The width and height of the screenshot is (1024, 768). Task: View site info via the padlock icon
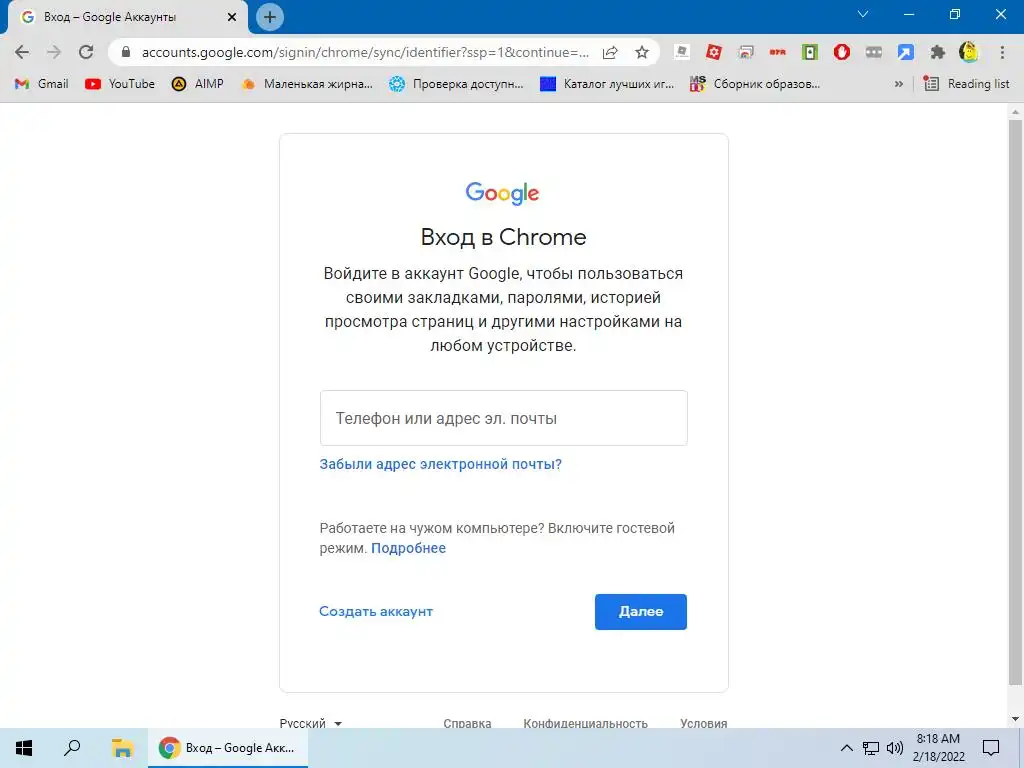[126, 52]
